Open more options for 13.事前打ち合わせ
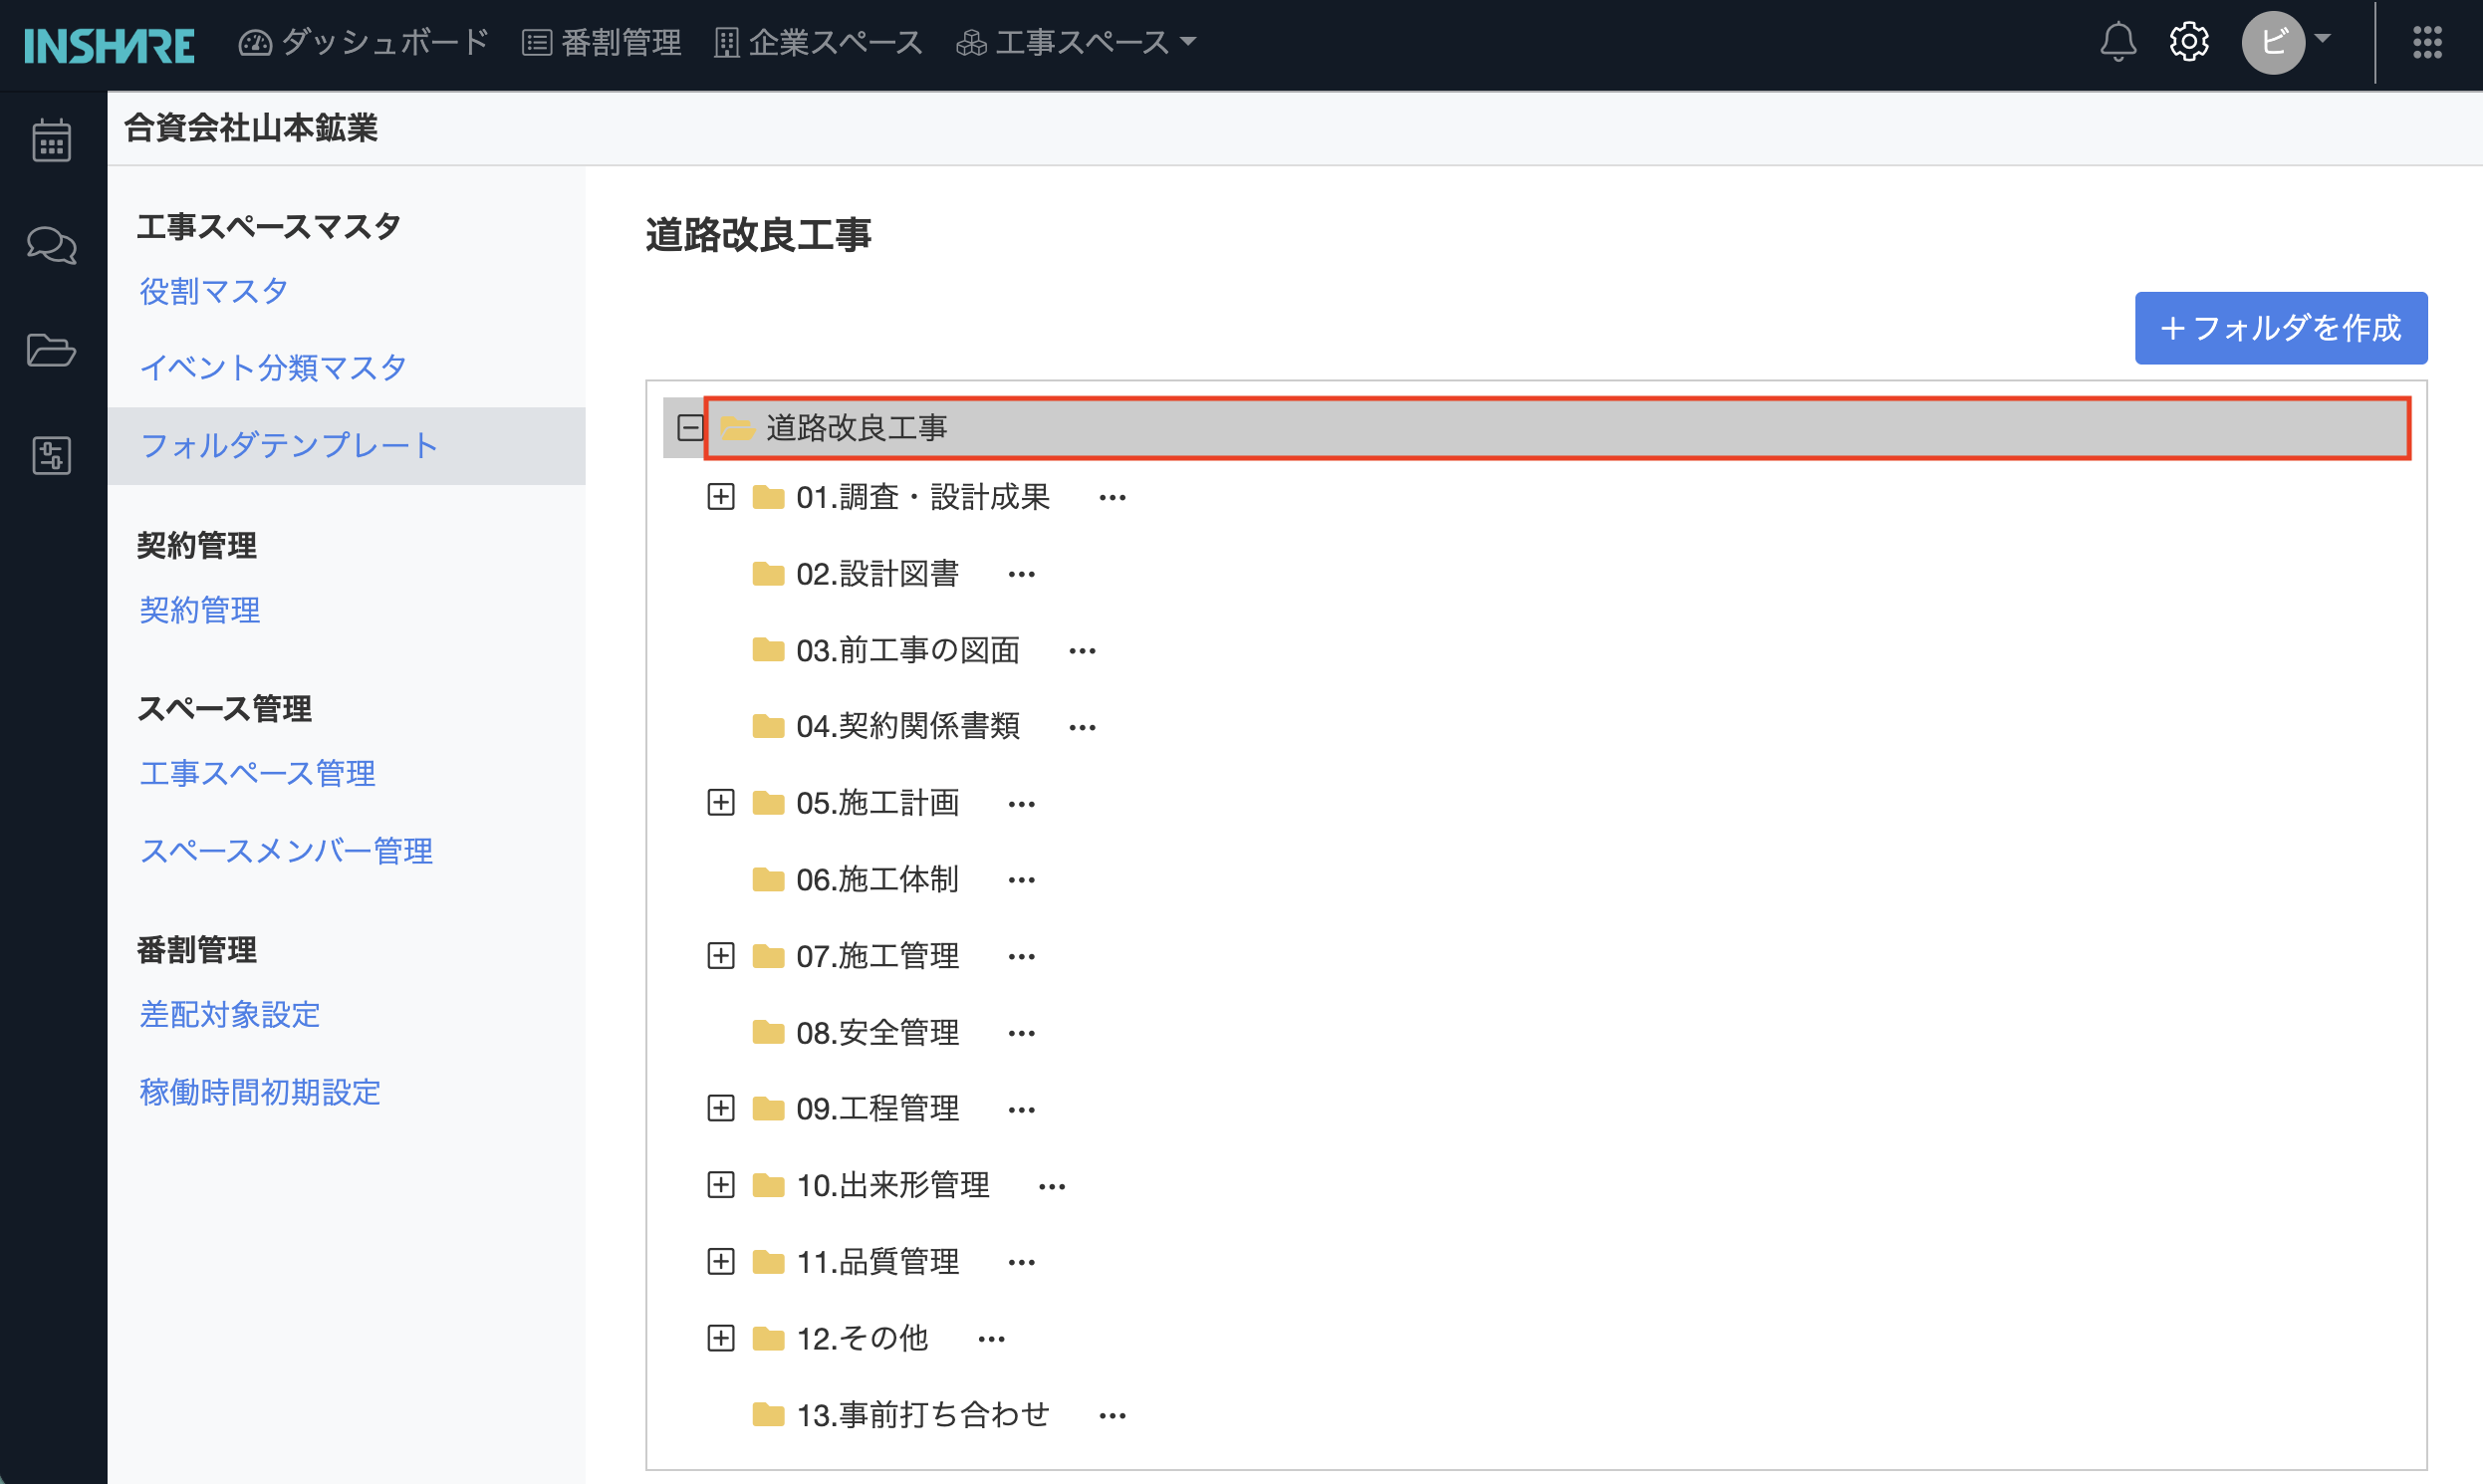The width and height of the screenshot is (2483, 1484). point(1112,1416)
